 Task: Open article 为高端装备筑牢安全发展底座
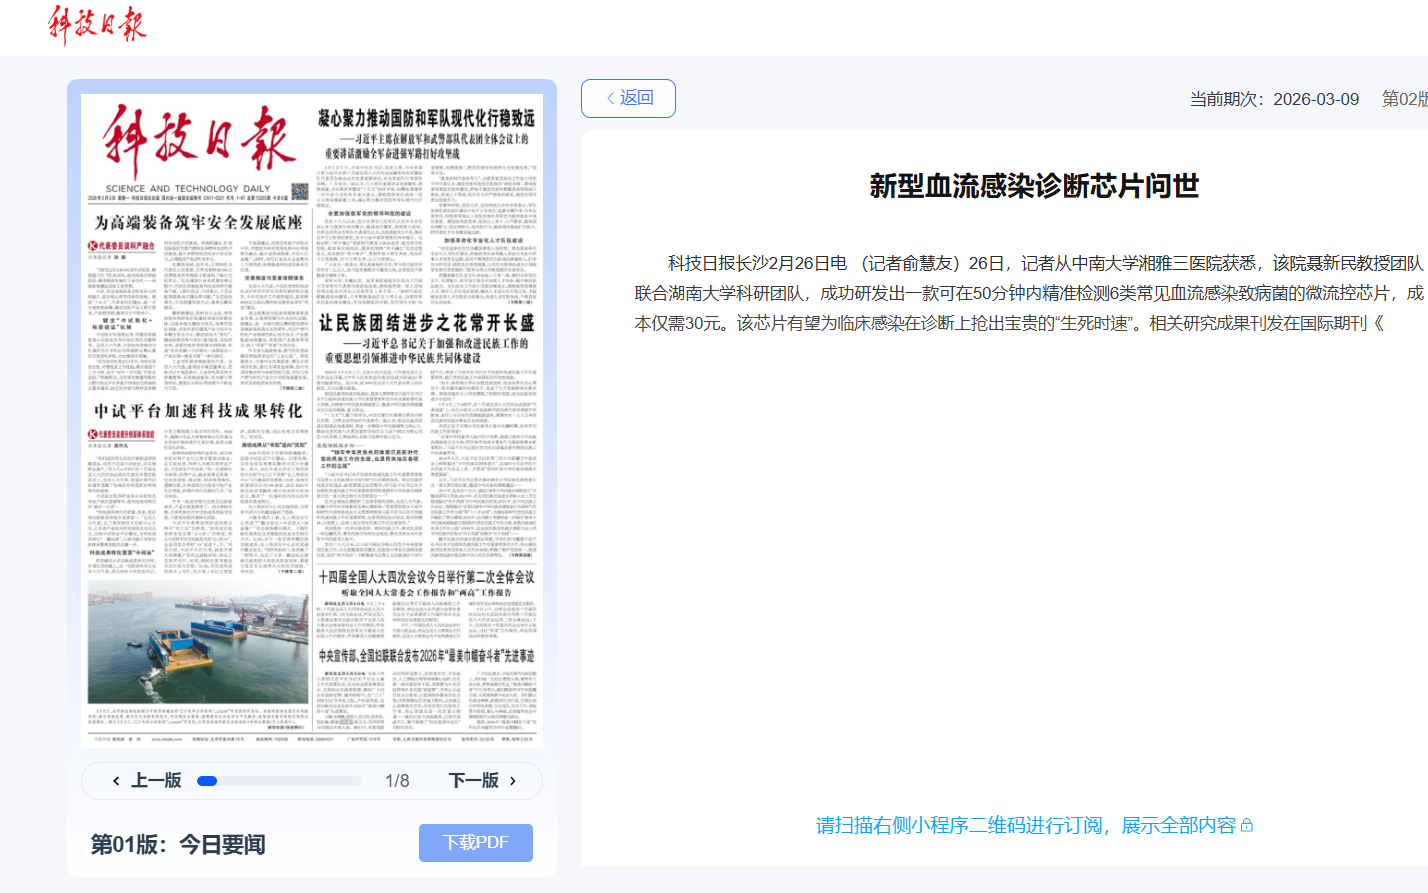coord(198,222)
